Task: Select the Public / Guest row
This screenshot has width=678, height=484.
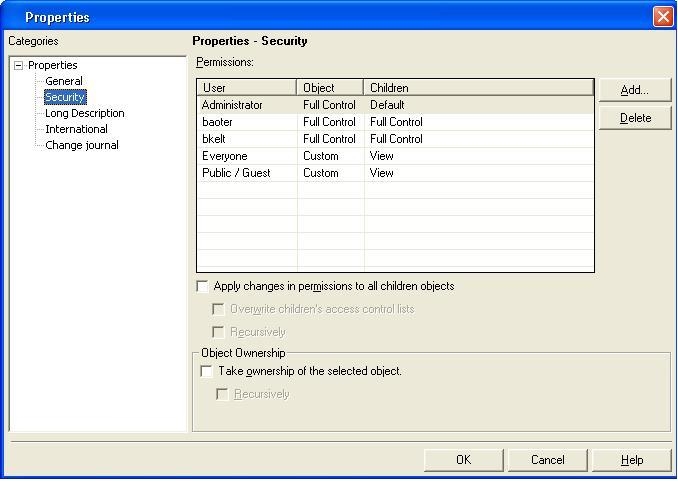Action: point(395,173)
